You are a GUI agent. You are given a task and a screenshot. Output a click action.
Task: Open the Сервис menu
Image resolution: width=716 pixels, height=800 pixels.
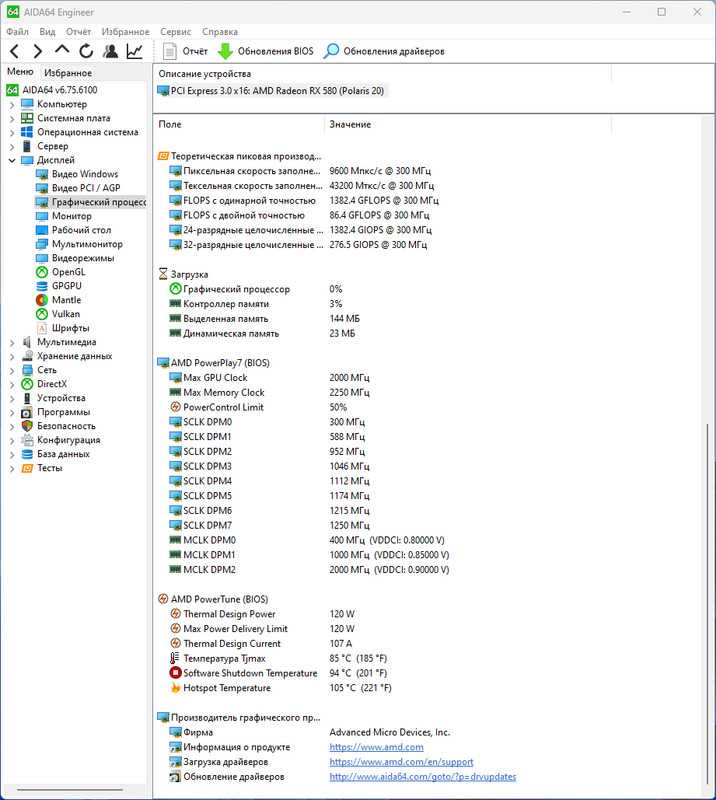coord(176,32)
